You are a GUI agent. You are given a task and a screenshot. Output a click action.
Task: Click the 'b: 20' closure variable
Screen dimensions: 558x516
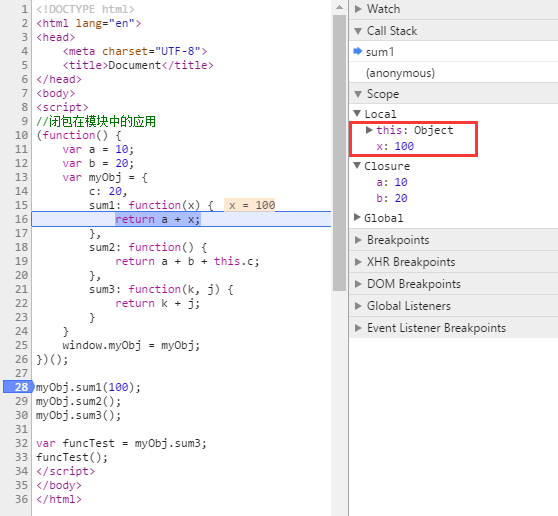click(x=392, y=198)
